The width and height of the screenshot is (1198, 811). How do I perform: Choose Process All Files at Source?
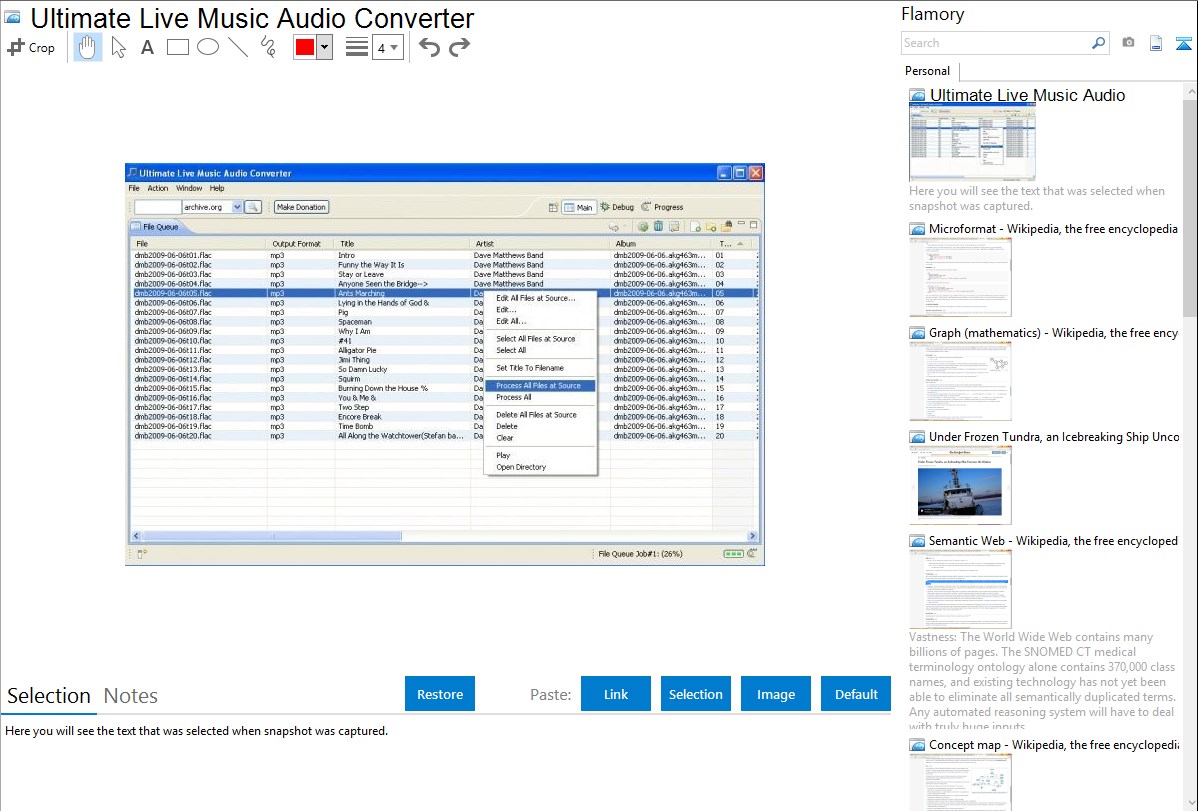pyautogui.click(x=539, y=386)
